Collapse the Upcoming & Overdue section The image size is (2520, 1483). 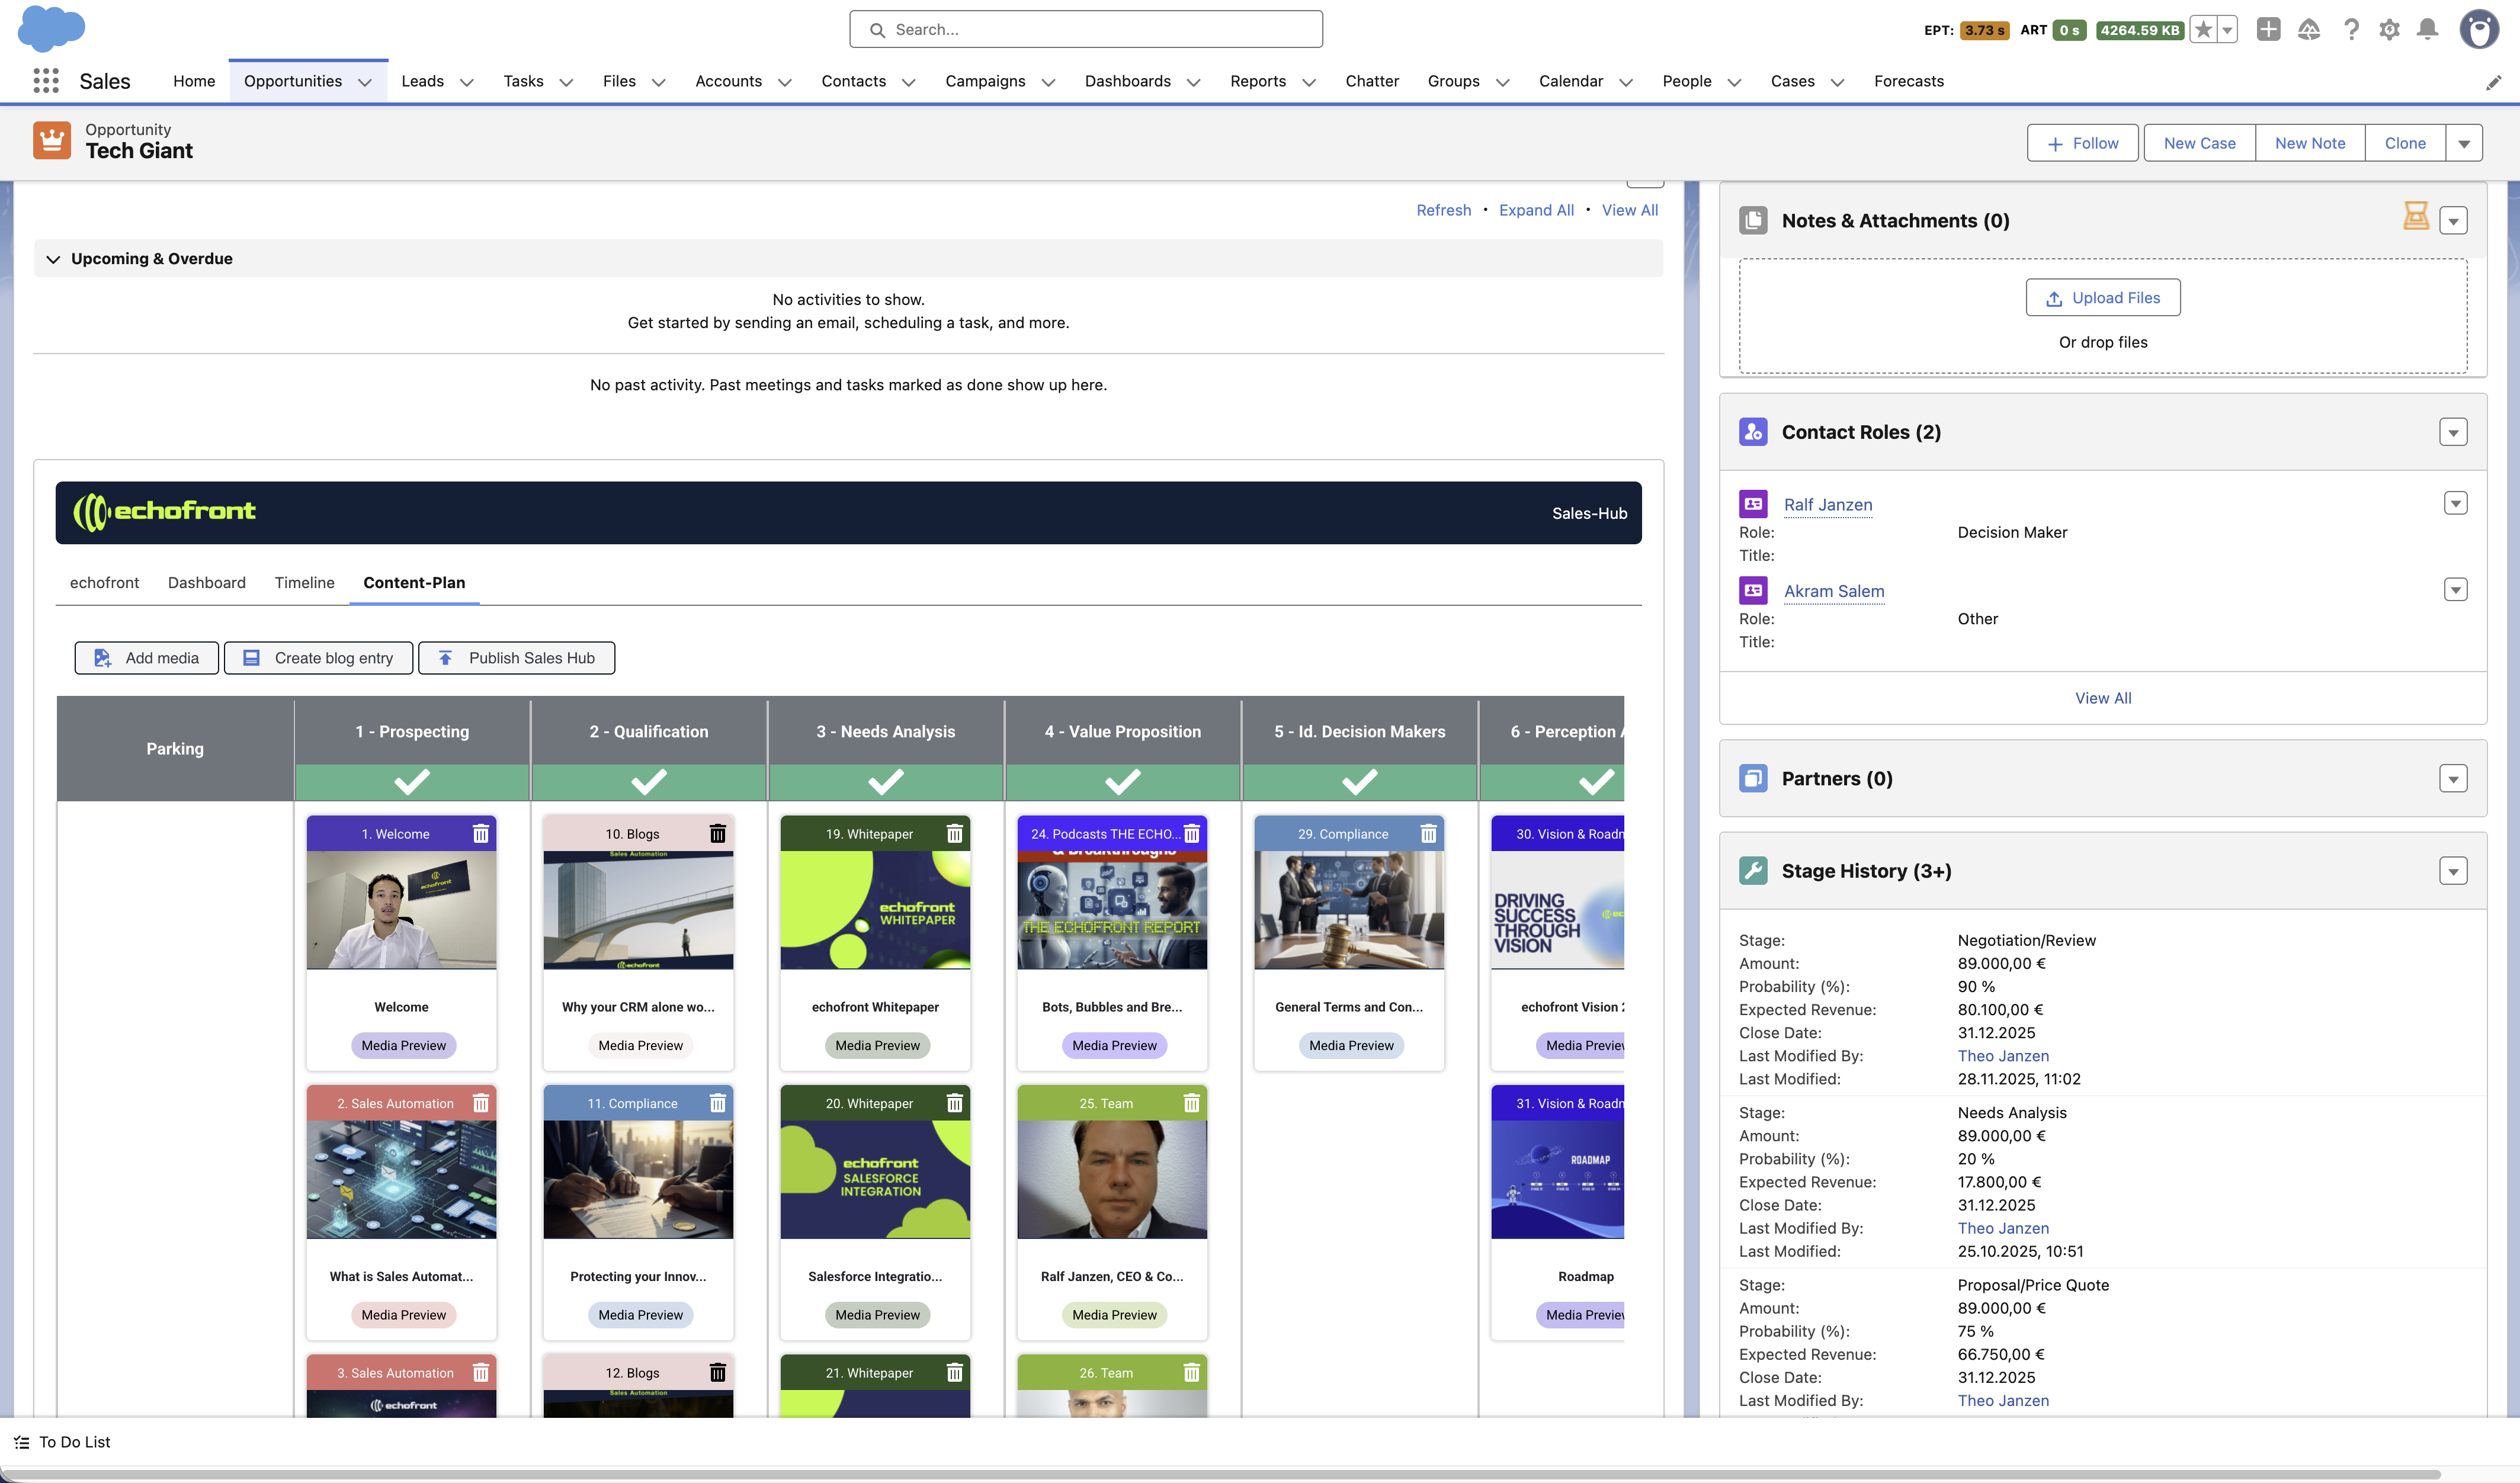54,259
